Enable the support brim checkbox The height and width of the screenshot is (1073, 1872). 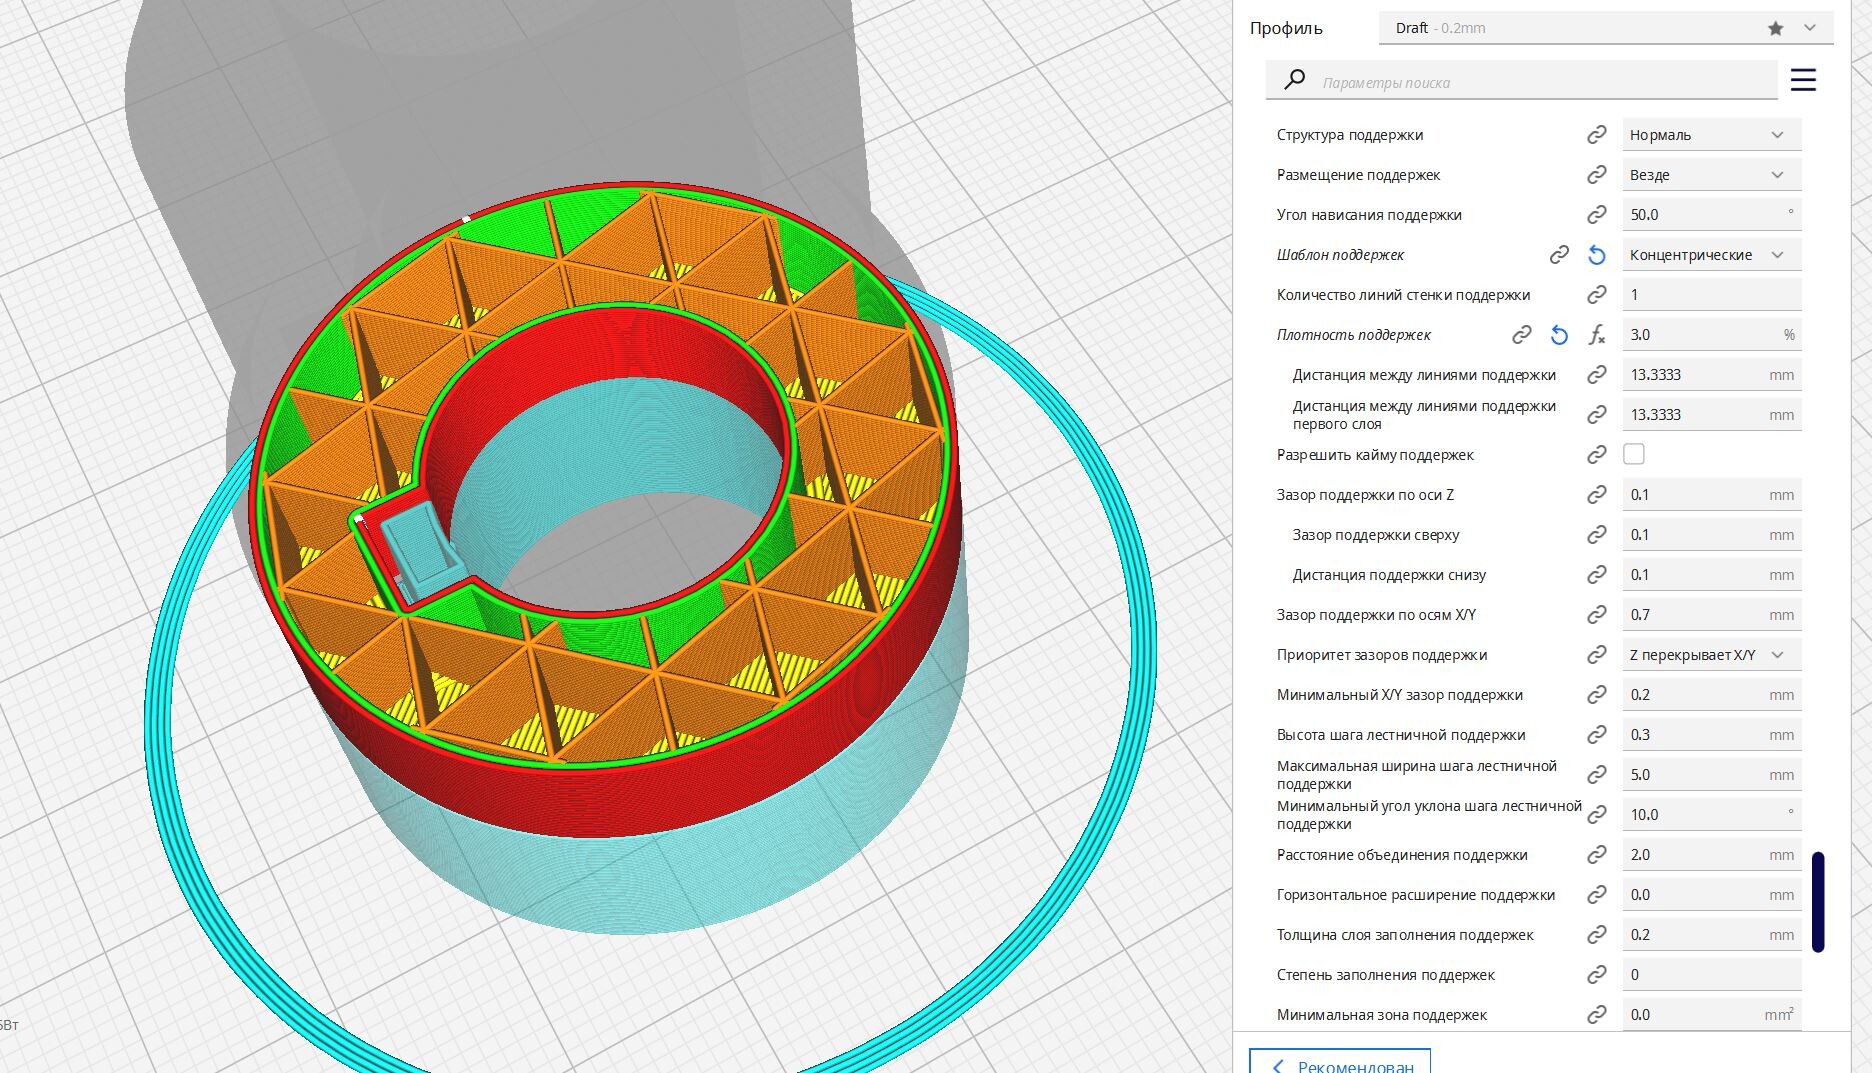pos(1633,454)
